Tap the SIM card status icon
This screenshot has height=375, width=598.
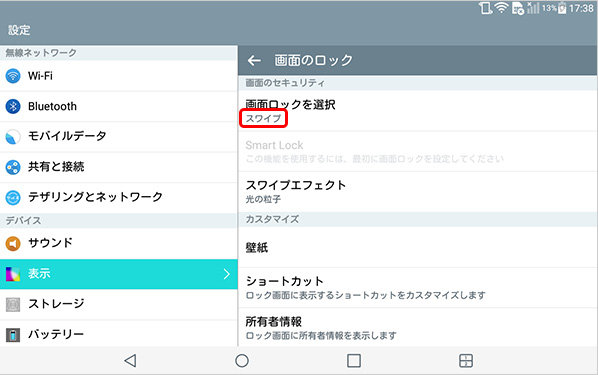518,8
